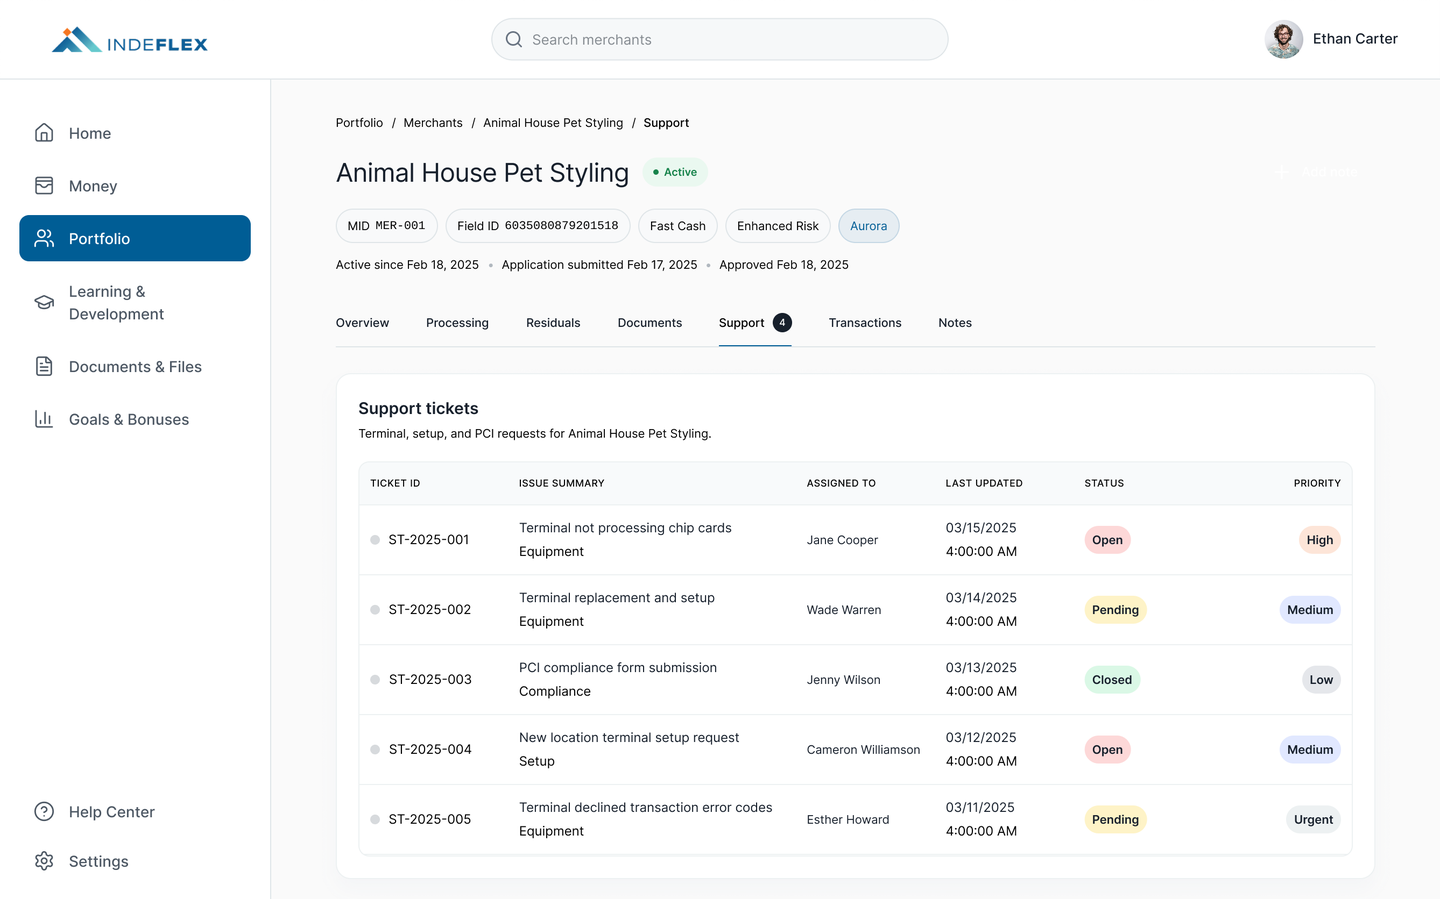
Task: Click the Indeflex logo
Action: (130, 41)
